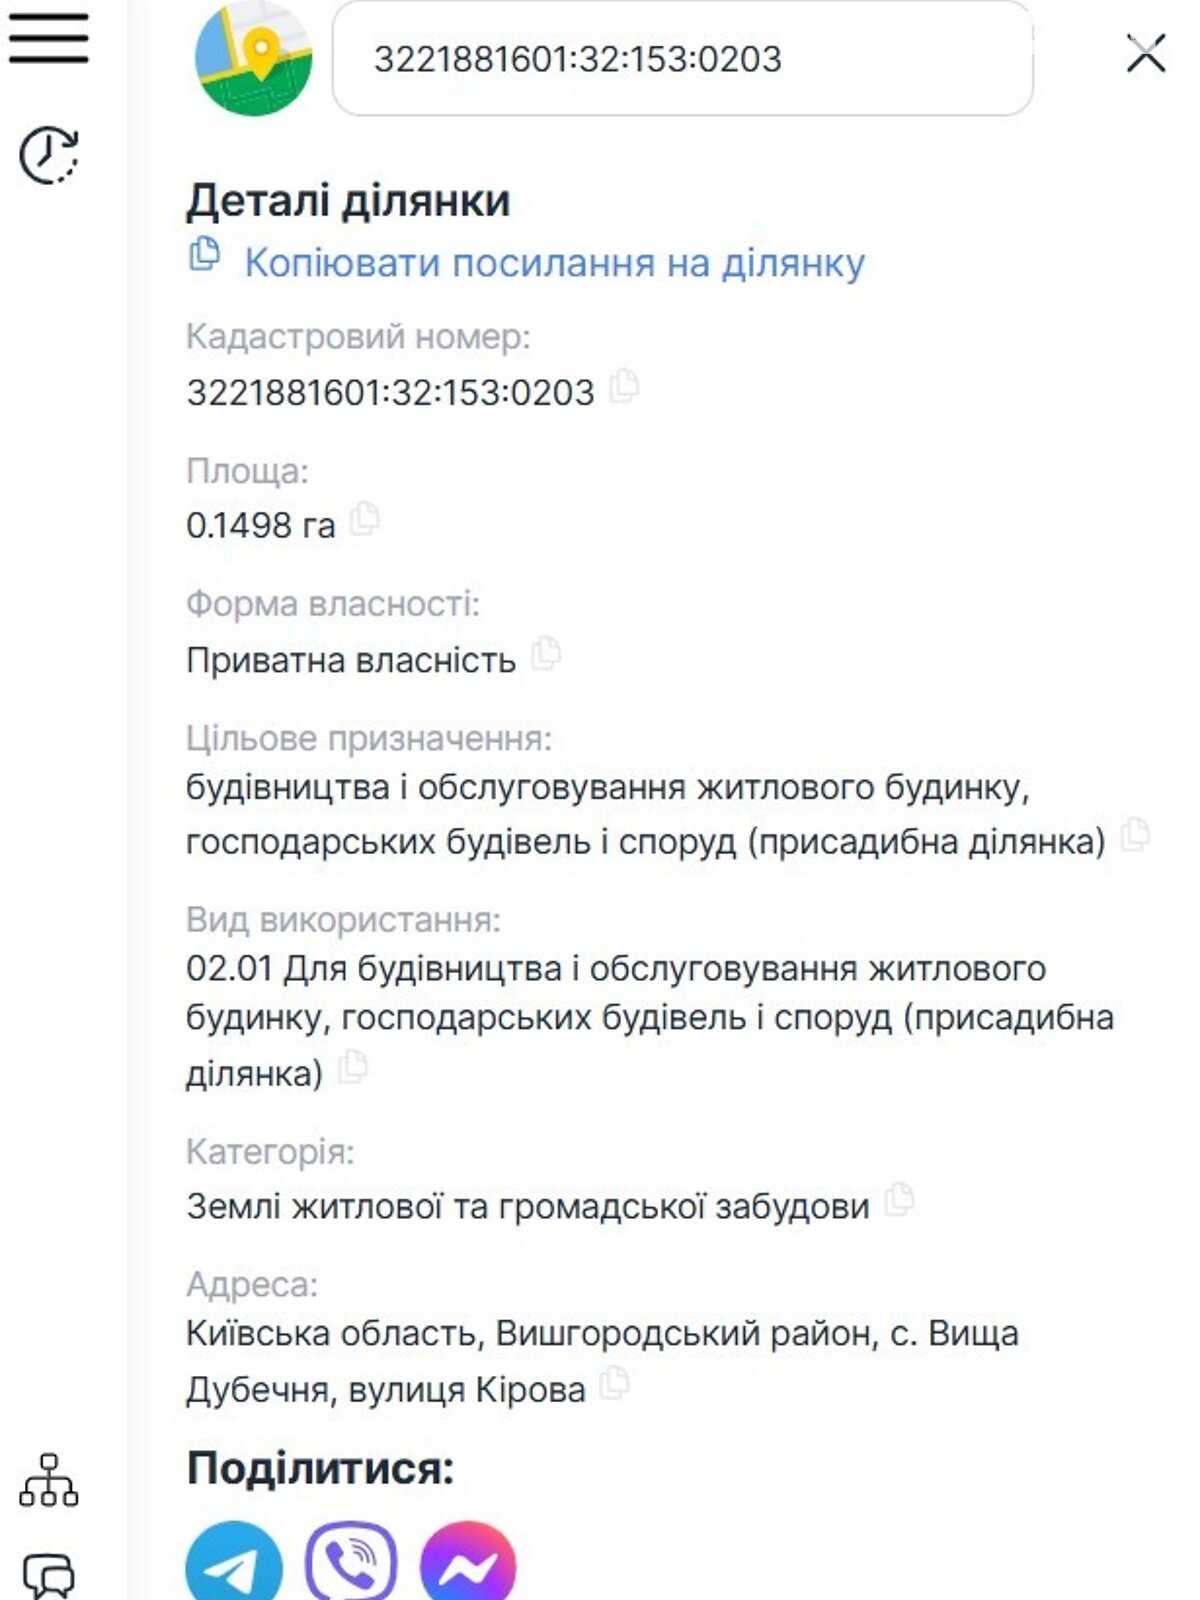The width and height of the screenshot is (1200, 1600).
Task: Open the hamburger menu
Action: tap(49, 38)
